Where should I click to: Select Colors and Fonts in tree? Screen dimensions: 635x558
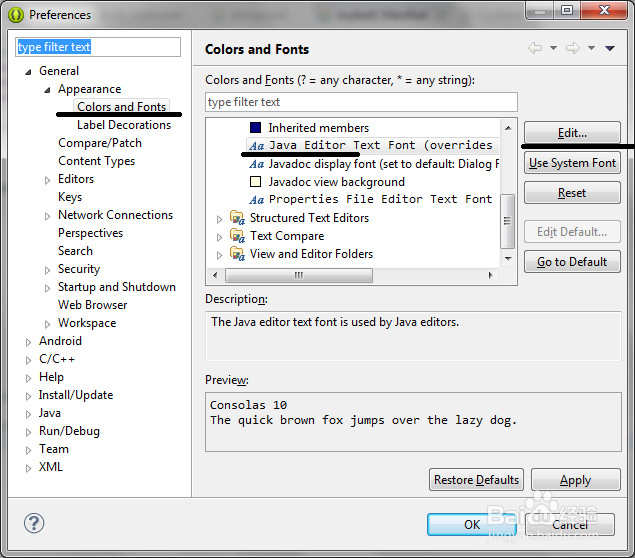[x=121, y=106]
